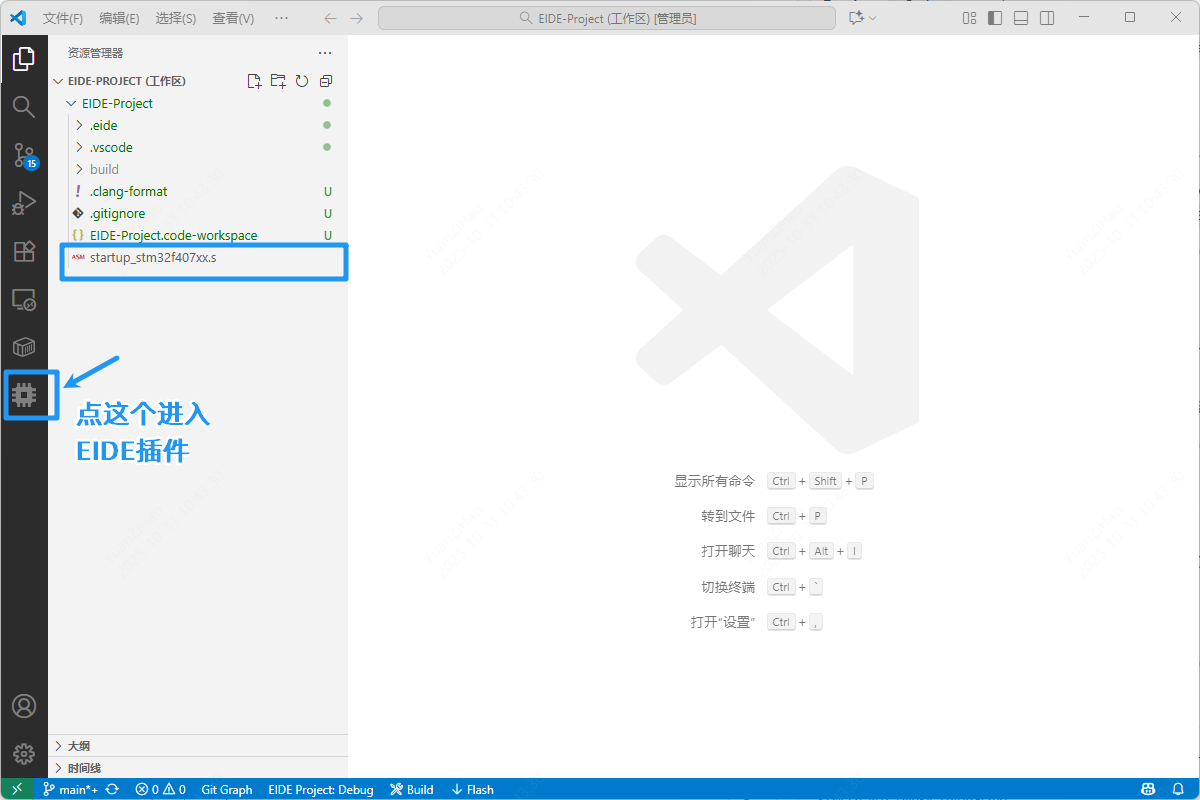Image resolution: width=1200 pixels, height=800 pixels.
Task: Toggle the bottom panel layout button
Action: pos(1020,18)
